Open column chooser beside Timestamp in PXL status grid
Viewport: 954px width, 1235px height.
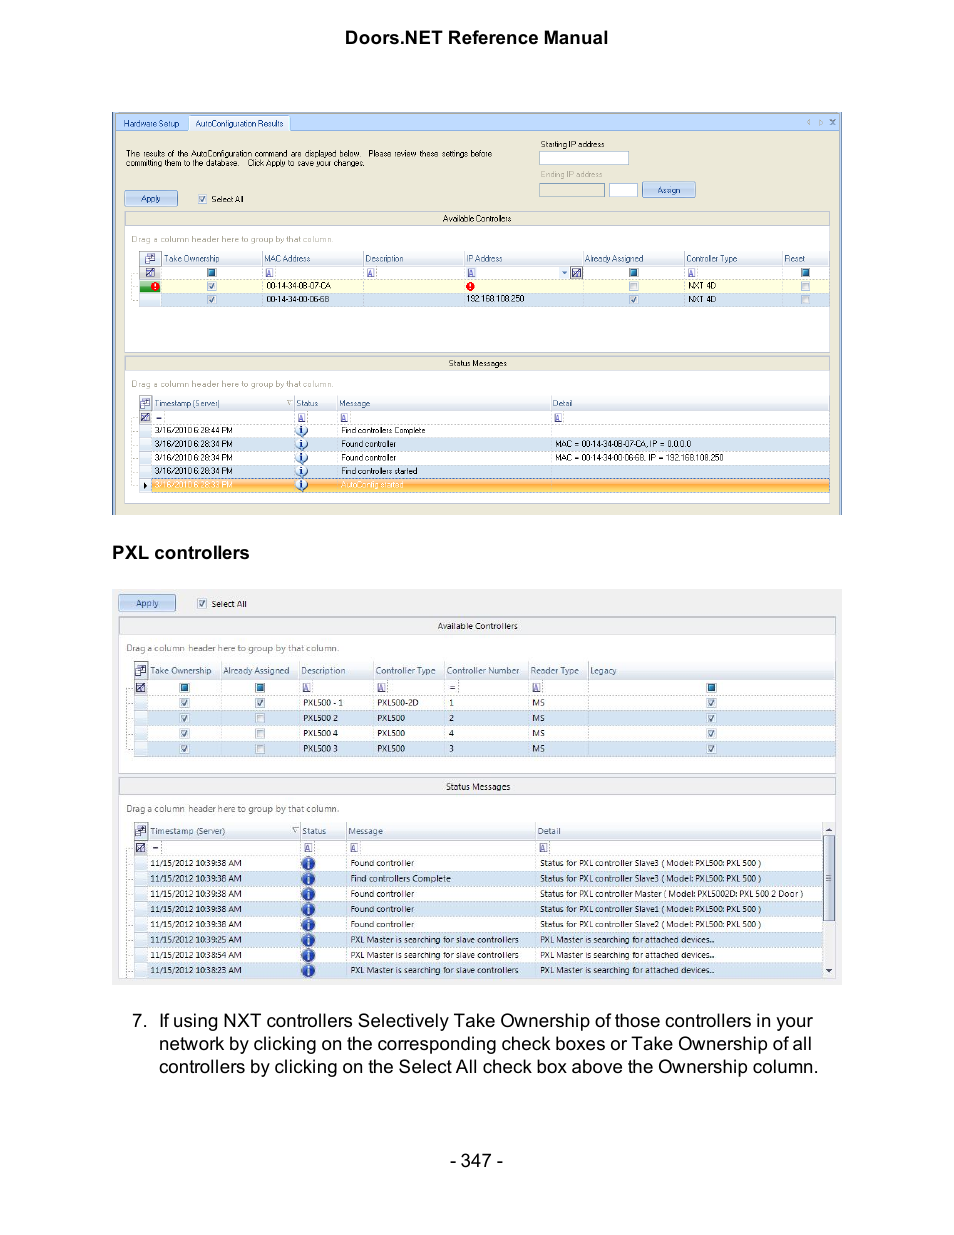pyautogui.click(x=141, y=830)
